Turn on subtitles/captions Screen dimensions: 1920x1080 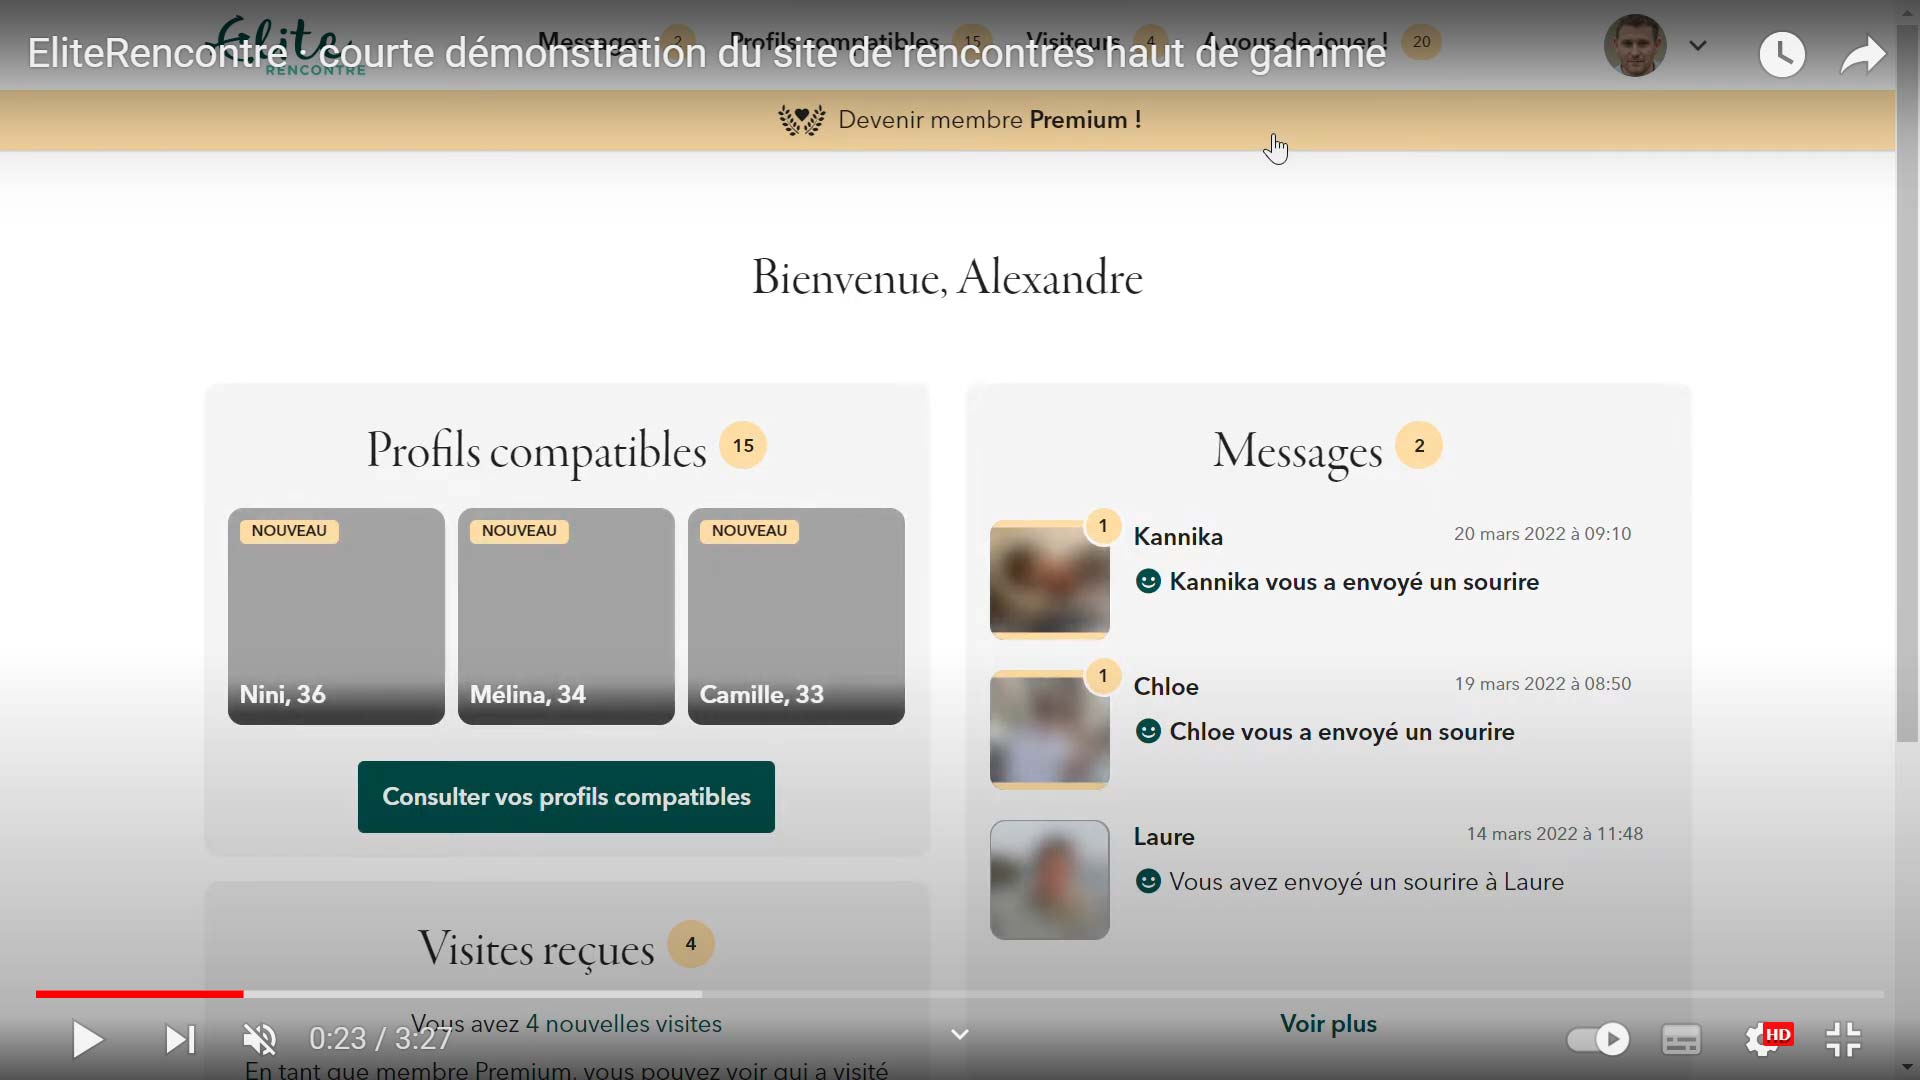pos(1681,1040)
